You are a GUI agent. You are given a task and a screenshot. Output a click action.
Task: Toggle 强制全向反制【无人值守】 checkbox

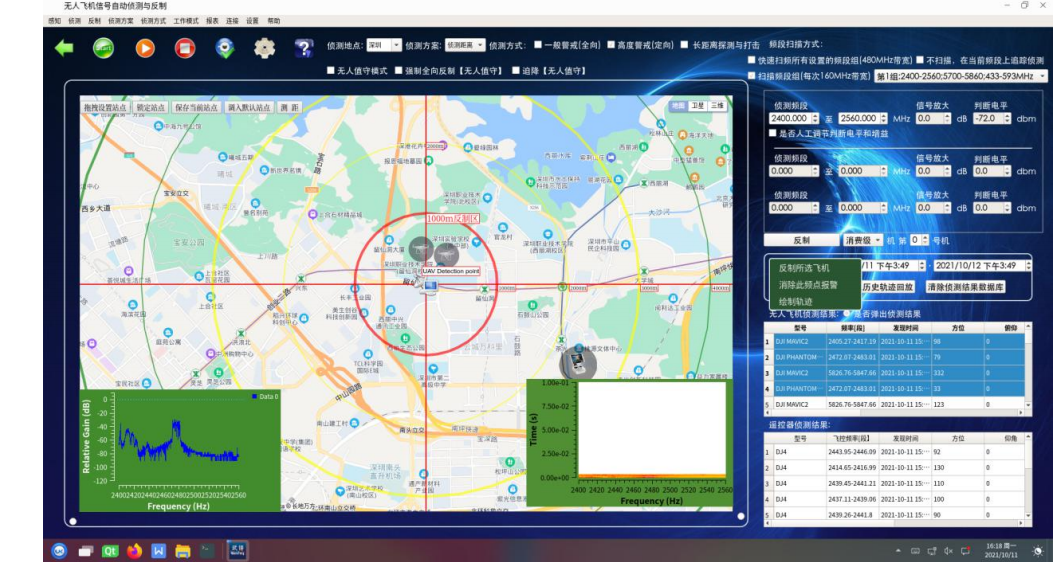[x=399, y=70]
